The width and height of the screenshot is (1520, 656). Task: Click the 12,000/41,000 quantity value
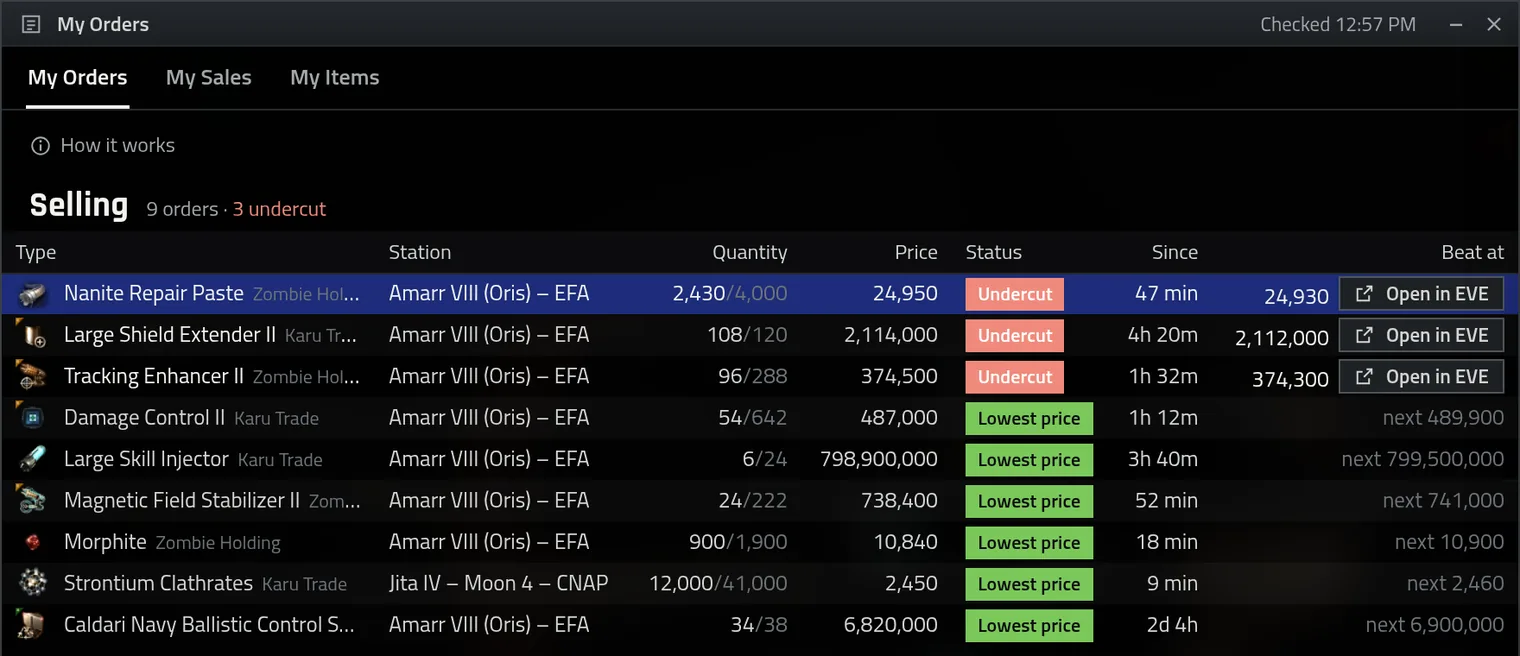click(718, 583)
